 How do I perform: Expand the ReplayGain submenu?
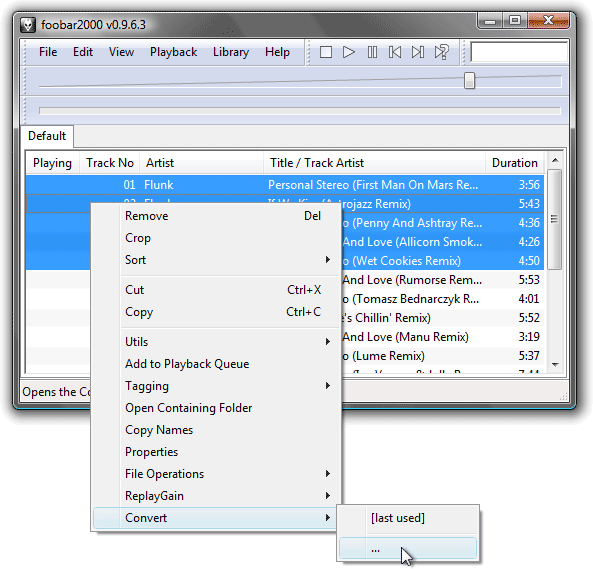coord(217,496)
